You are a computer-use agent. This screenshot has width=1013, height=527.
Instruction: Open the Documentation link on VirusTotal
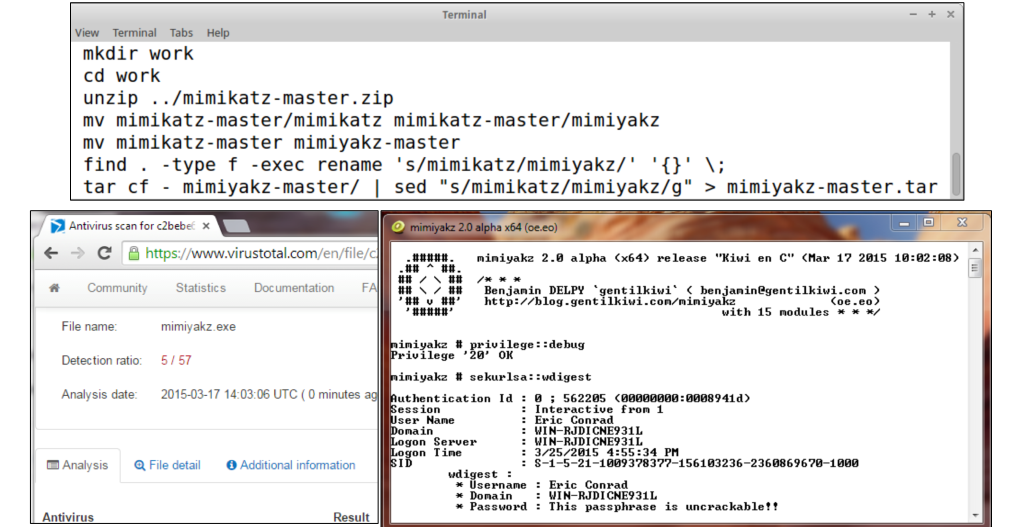click(294, 288)
